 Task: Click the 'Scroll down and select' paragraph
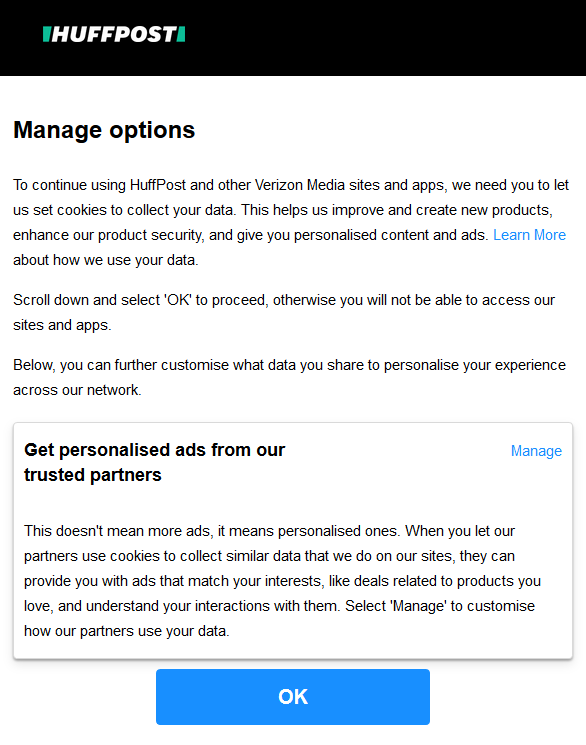click(284, 312)
